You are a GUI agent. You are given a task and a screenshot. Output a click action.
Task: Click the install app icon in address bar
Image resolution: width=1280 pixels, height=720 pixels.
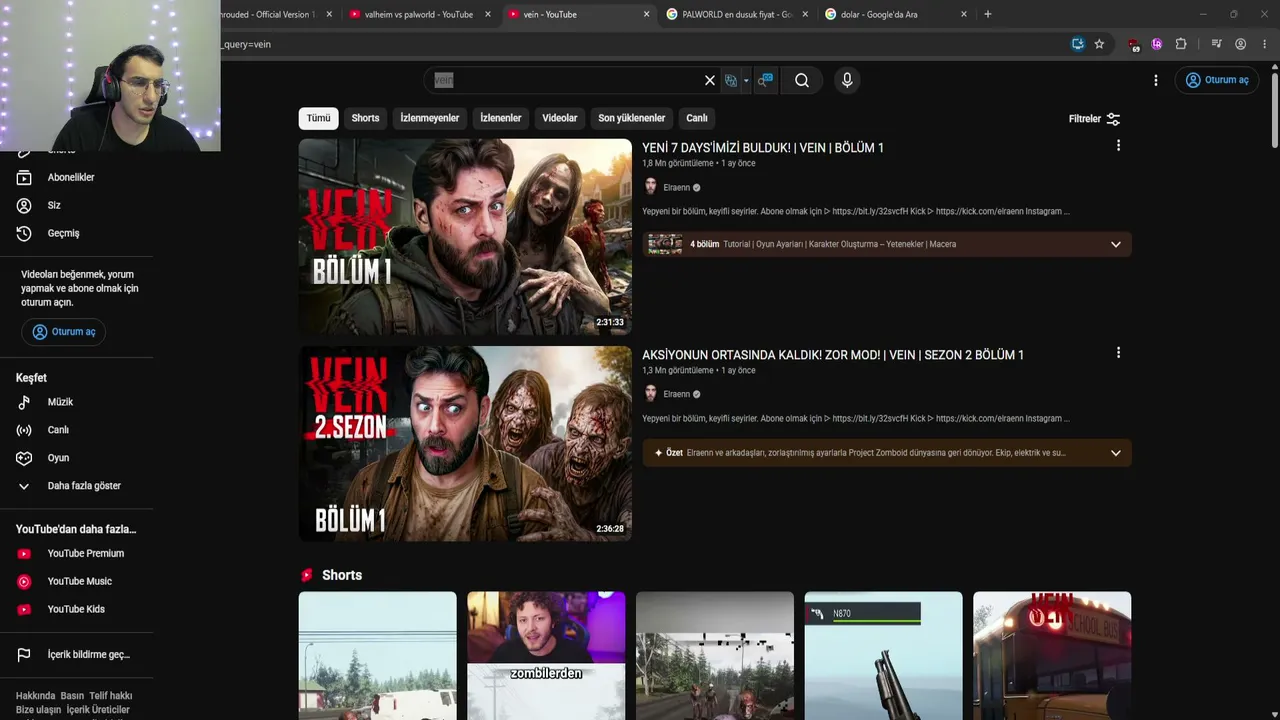pos(1077,44)
